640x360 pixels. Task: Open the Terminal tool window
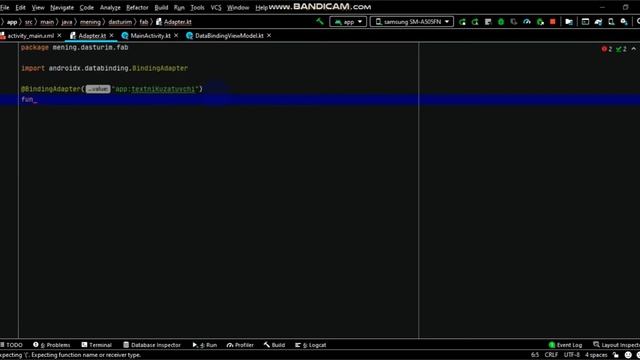pos(96,345)
